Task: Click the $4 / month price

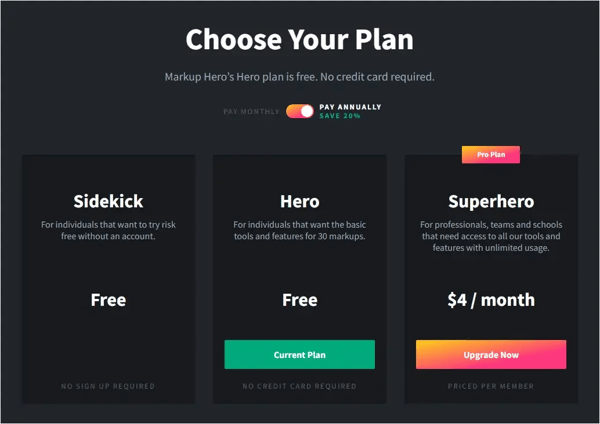Action: [491, 300]
